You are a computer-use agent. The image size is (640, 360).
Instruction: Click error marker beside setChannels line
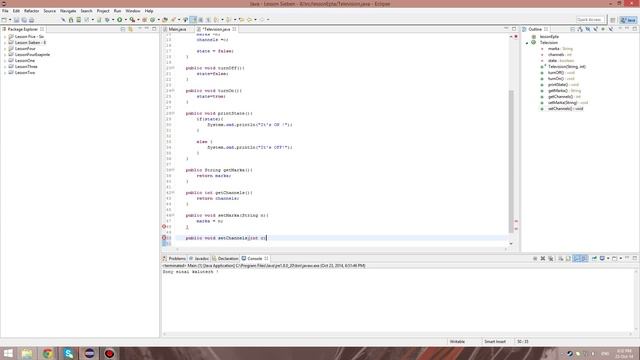(164, 238)
